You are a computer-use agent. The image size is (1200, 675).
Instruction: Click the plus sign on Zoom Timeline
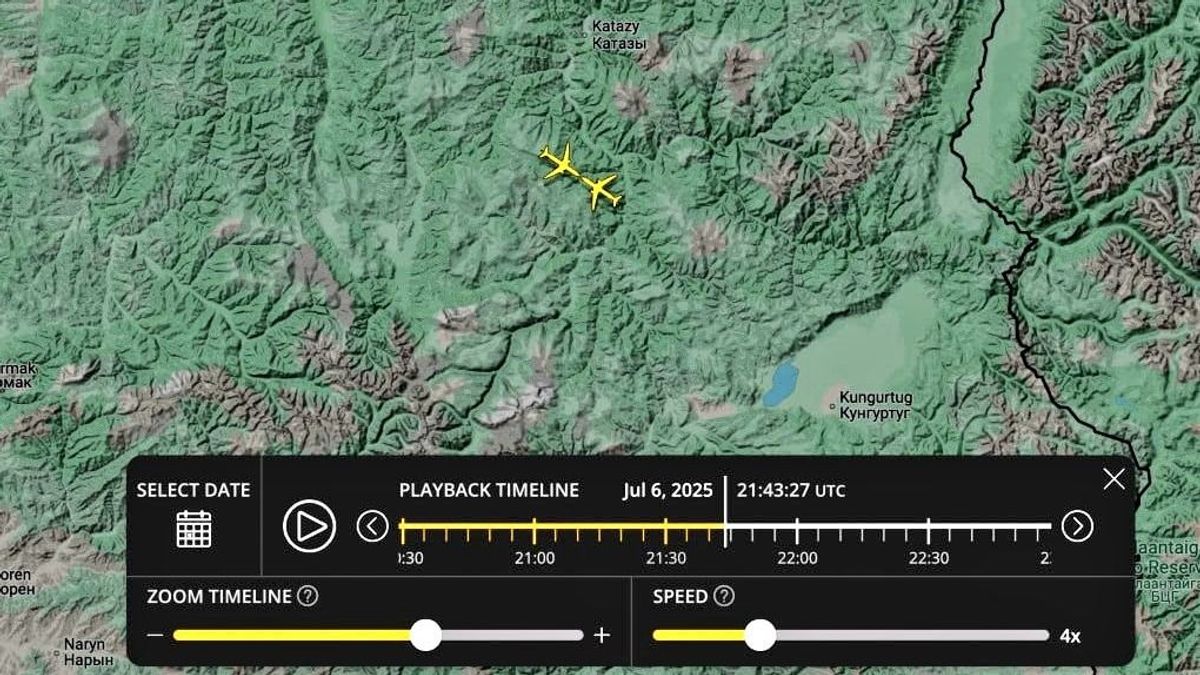click(601, 635)
